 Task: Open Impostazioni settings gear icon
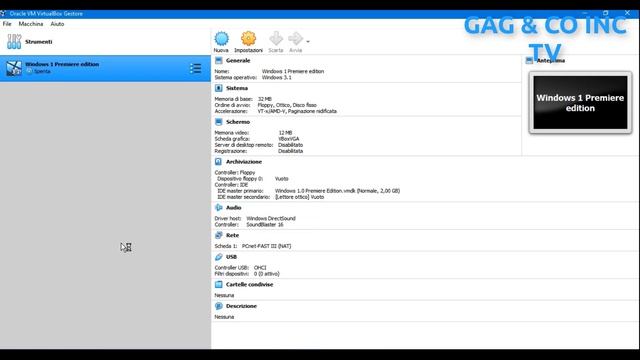coord(248,39)
